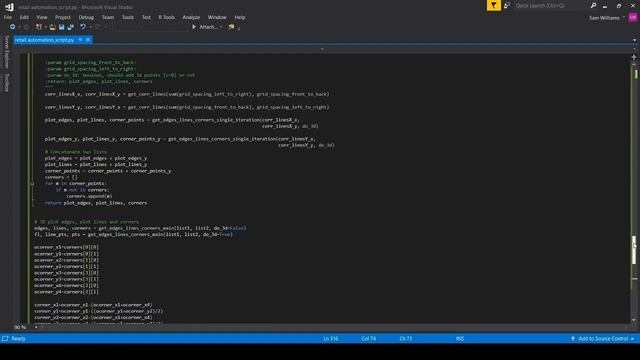Click the 'return plot_edges, plot_lines, corners' line
Viewport: 640px width, 360px height.
coord(96,203)
